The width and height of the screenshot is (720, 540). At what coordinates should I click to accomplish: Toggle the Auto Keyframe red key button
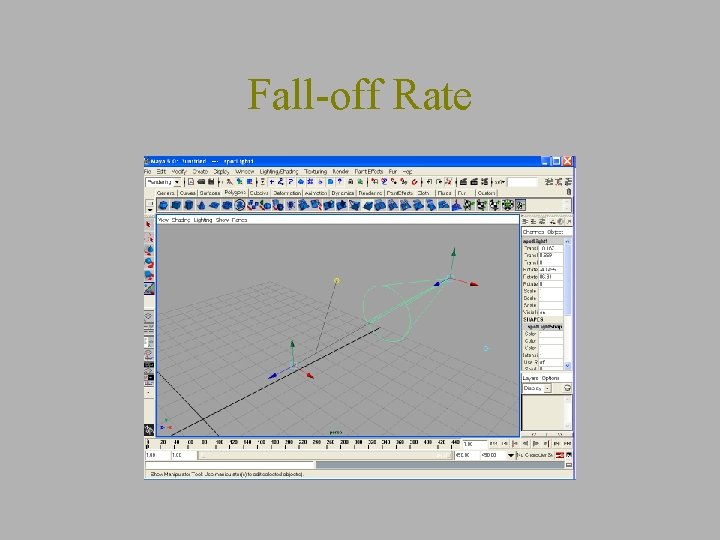coord(560,455)
